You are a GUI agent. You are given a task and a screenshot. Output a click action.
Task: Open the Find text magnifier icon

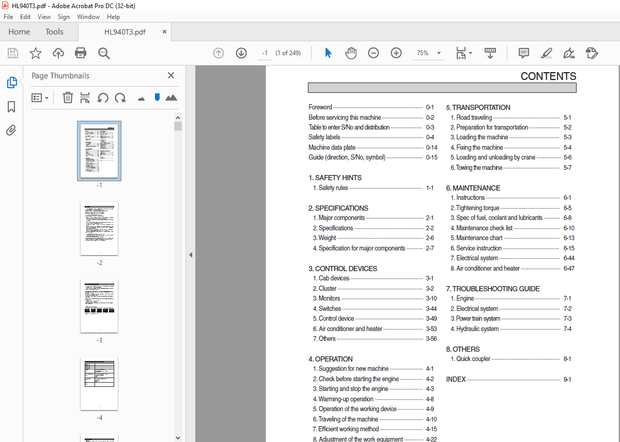[x=104, y=53]
